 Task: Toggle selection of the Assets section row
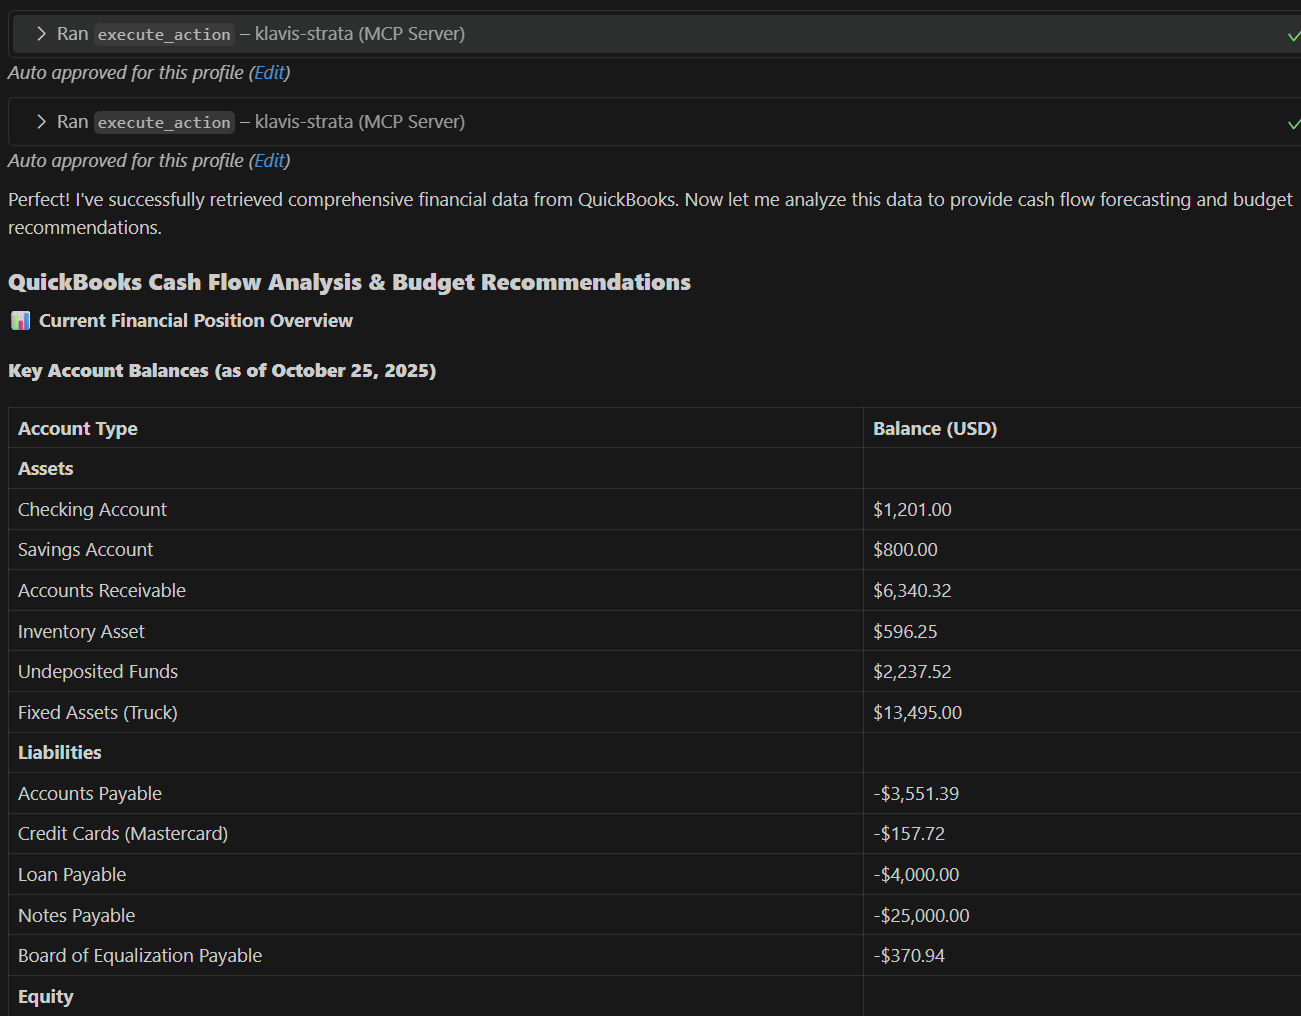coord(44,468)
